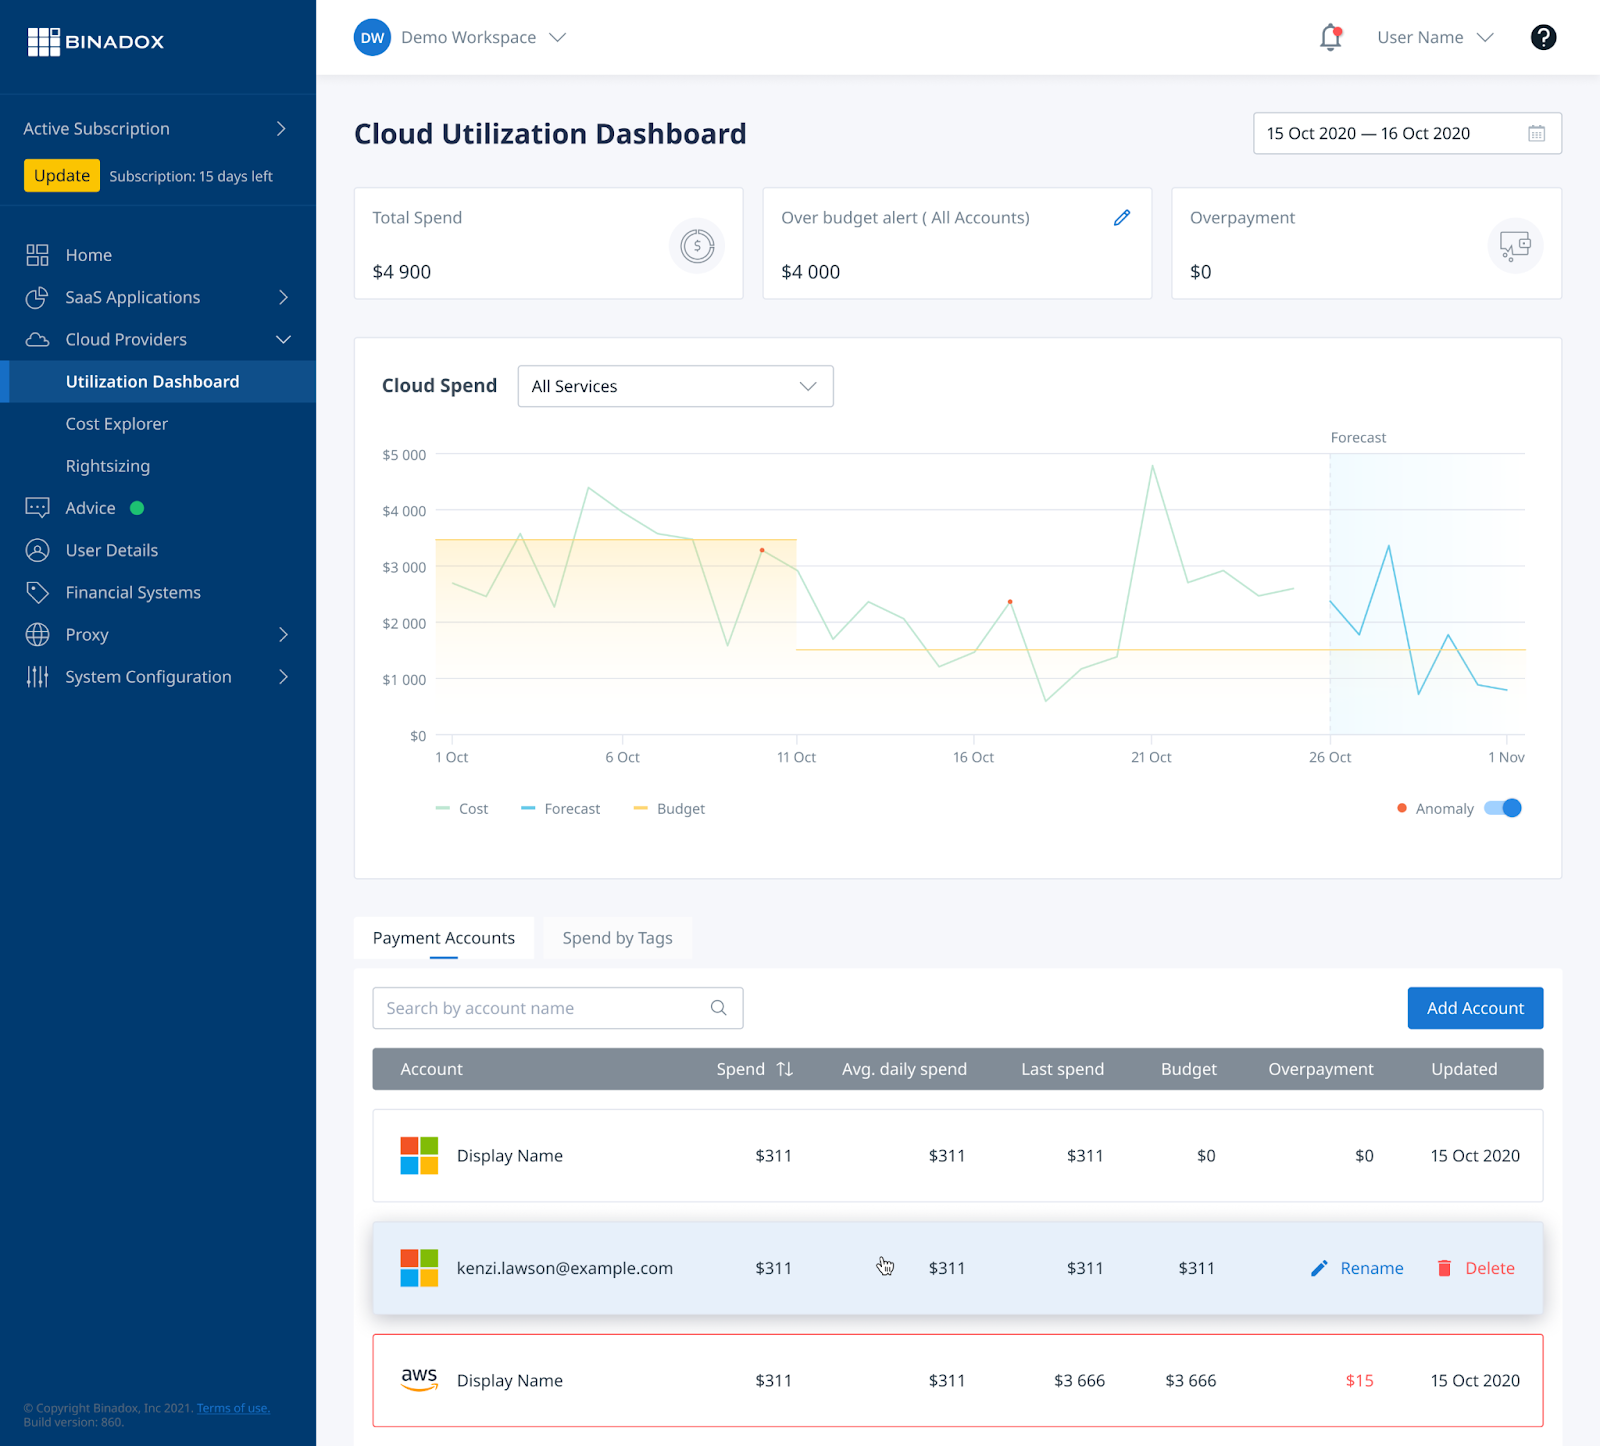Viewport: 1600px width, 1446px height.
Task: Click the Overpayment column header
Action: point(1320,1069)
